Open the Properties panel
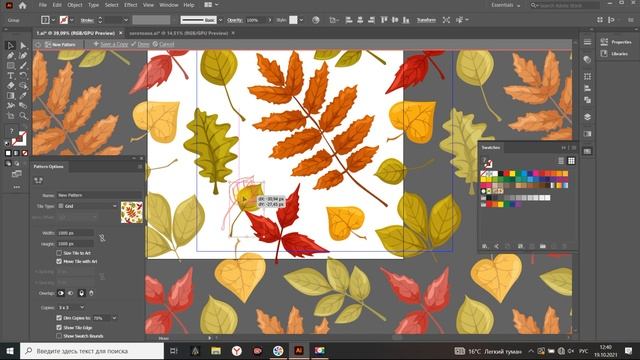 (x=616, y=42)
